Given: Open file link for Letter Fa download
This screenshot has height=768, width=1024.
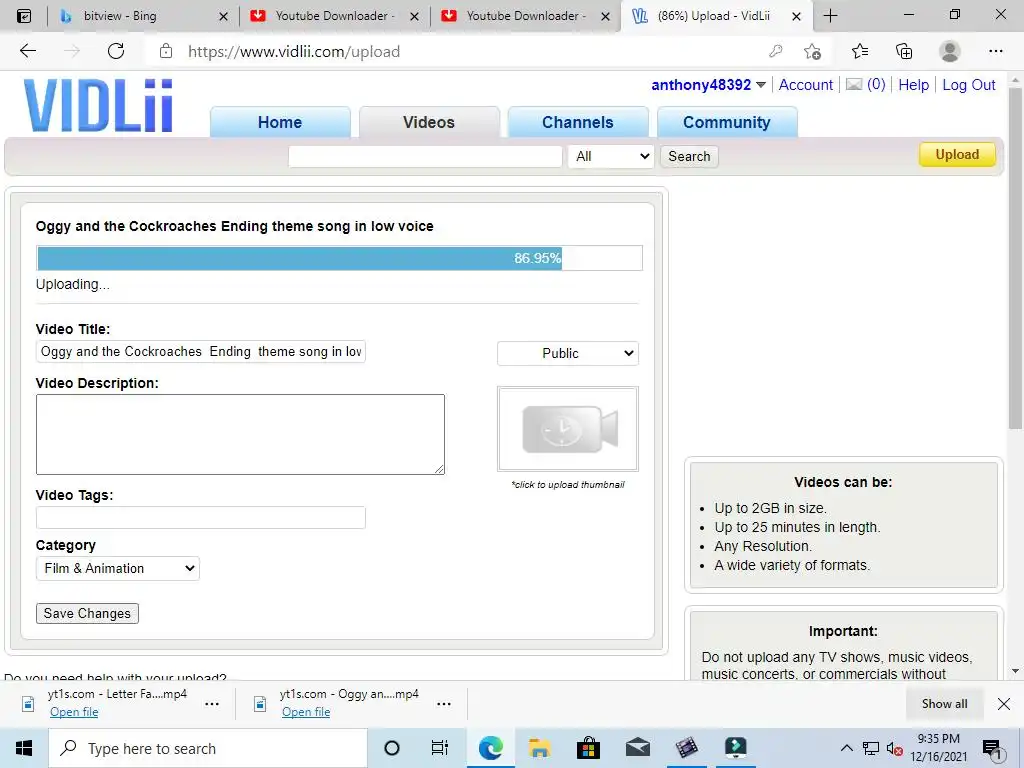Looking at the screenshot, I should click(74, 712).
